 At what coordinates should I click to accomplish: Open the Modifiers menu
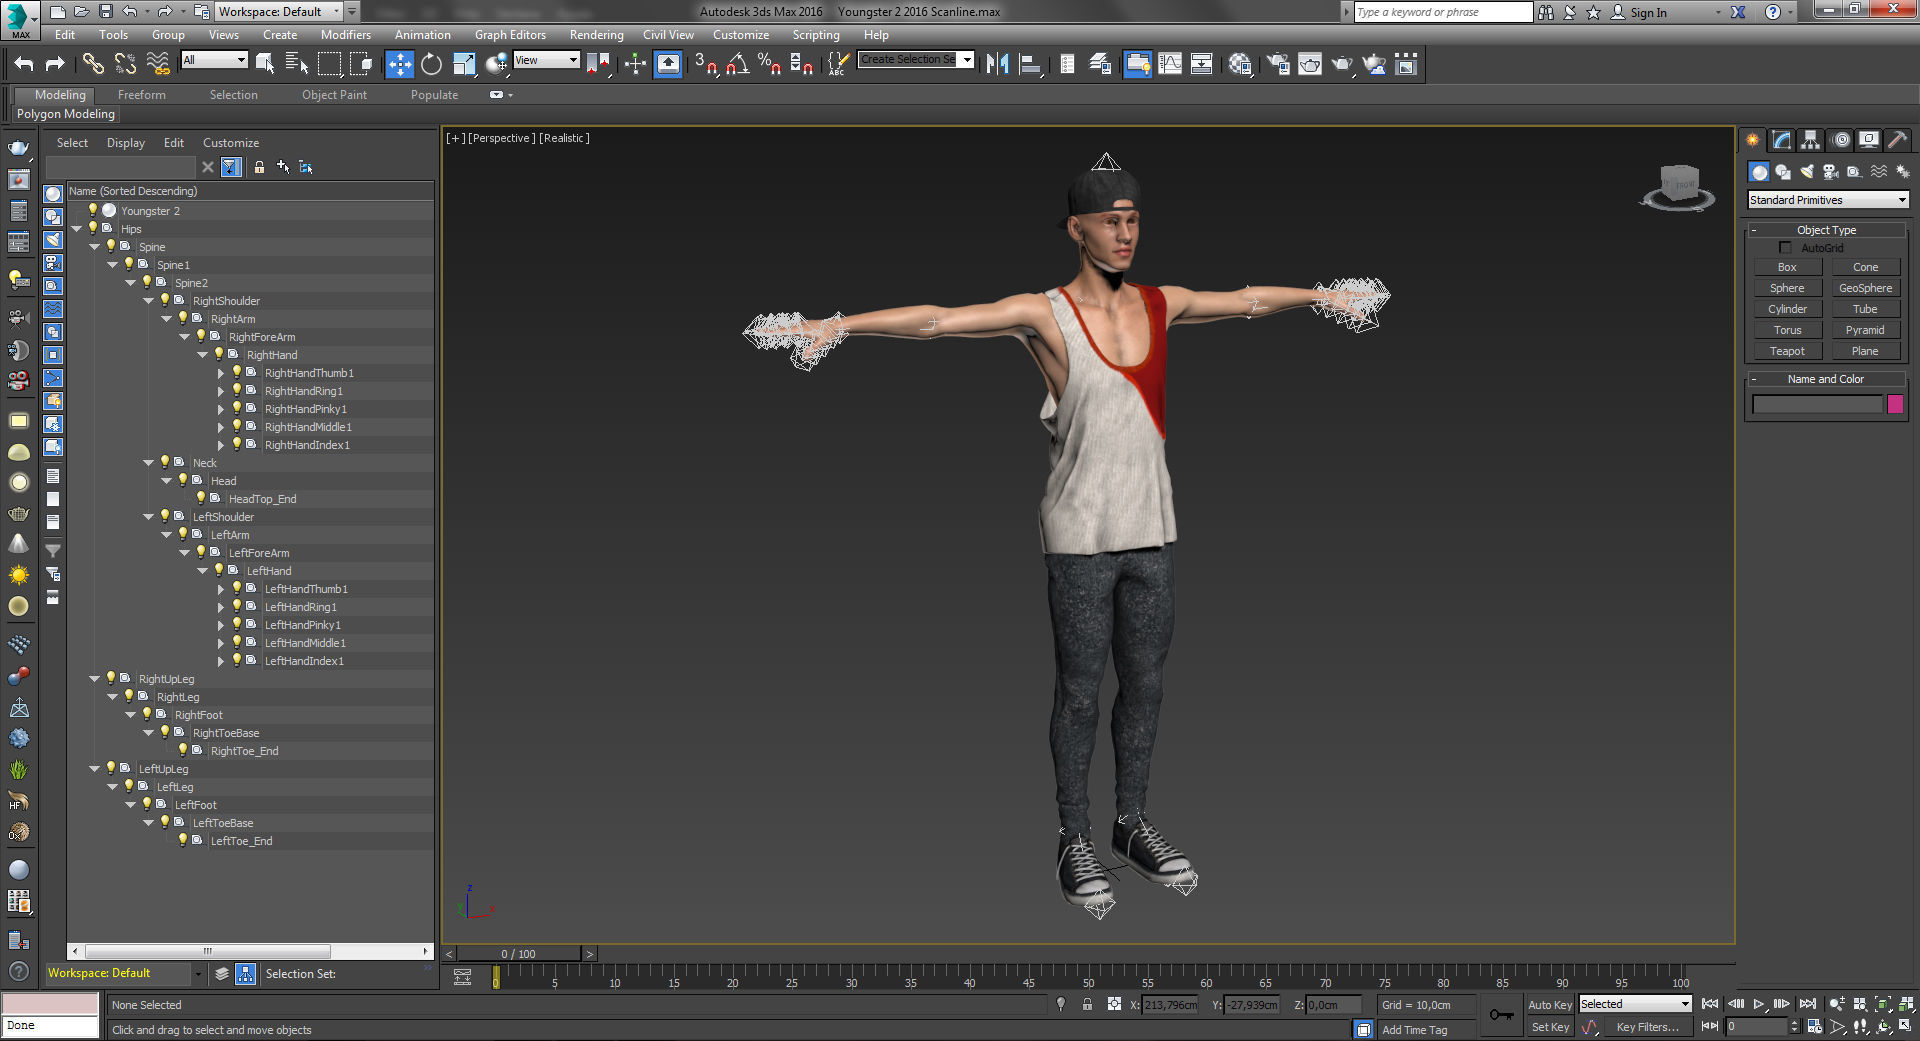(x=345, y=35)
